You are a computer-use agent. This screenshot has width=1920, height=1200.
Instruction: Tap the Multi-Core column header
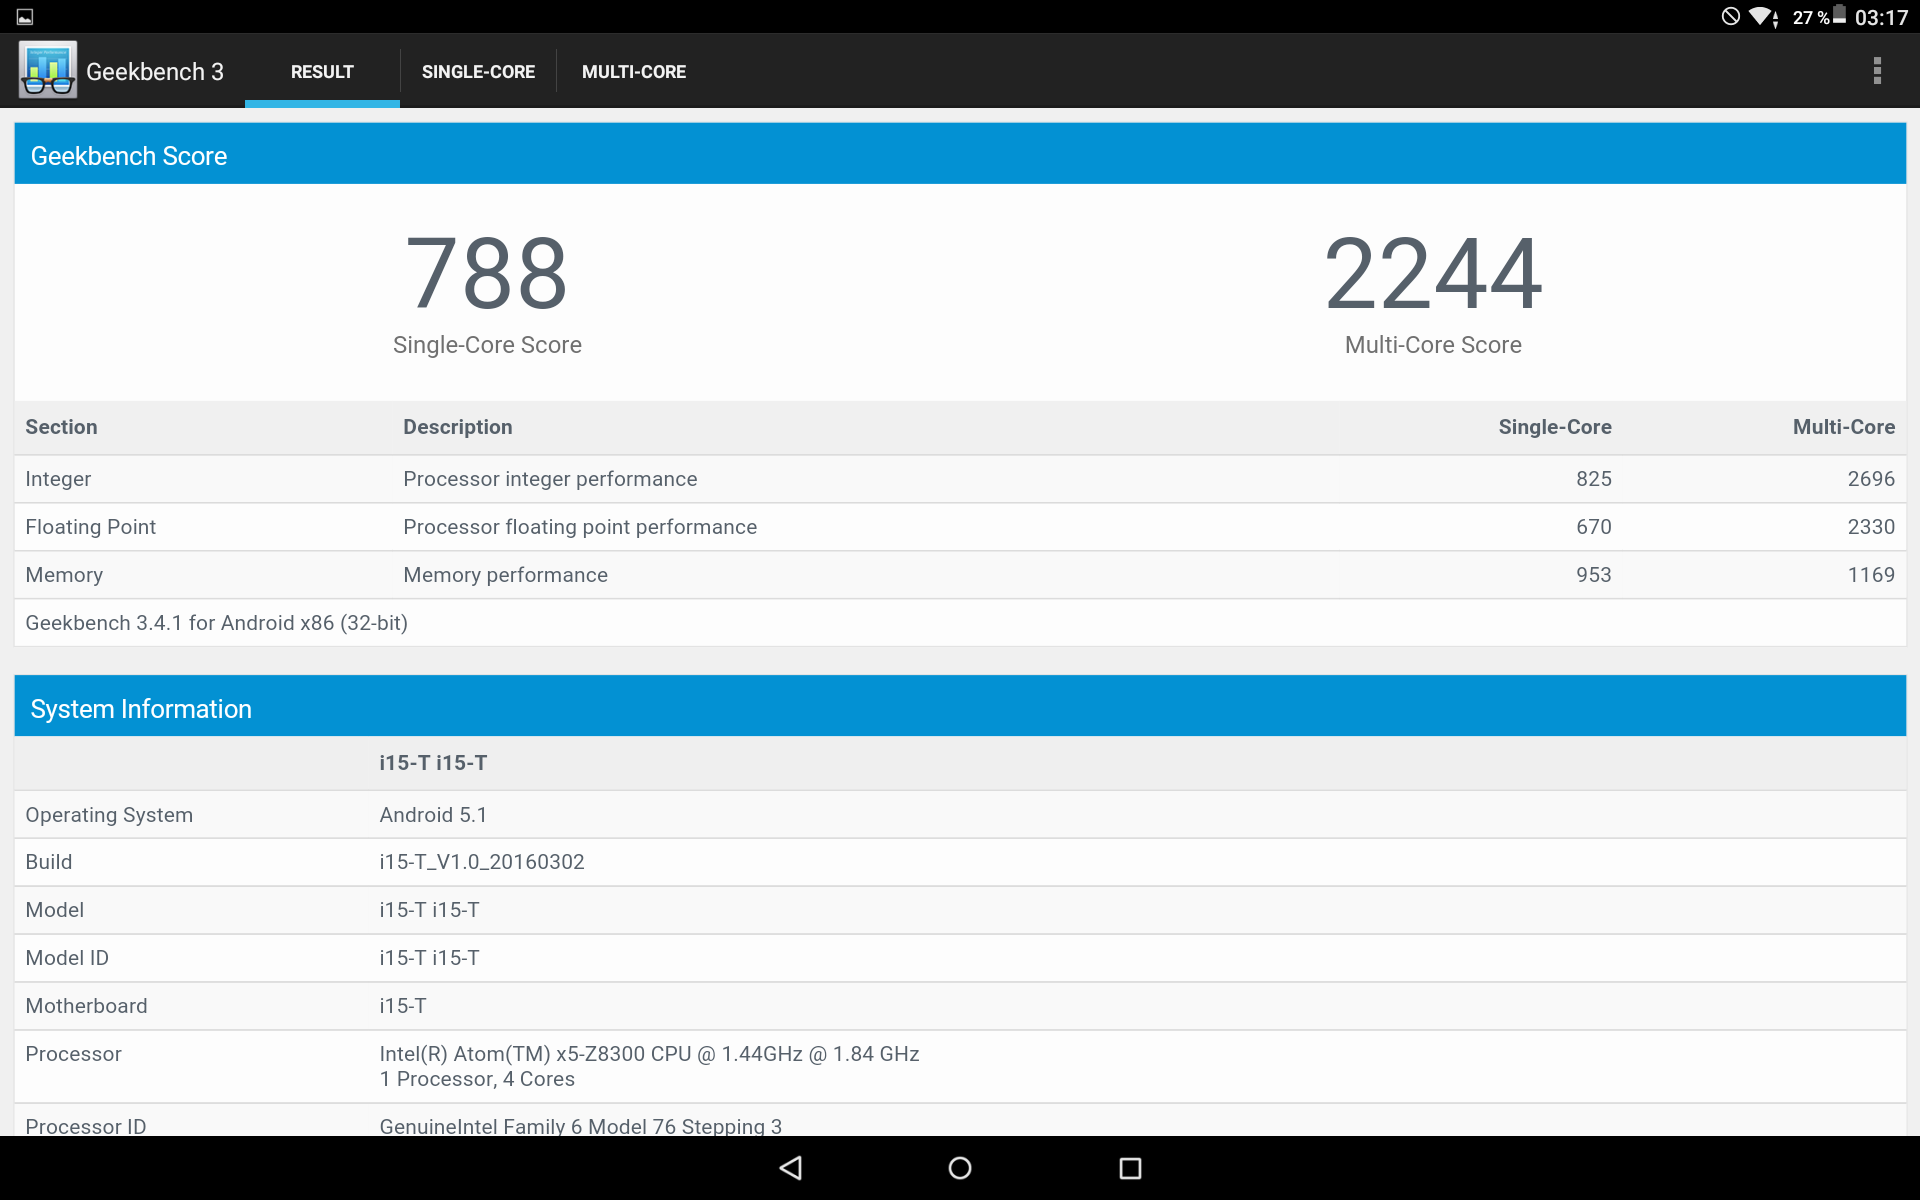click(x=1844, y=427)
